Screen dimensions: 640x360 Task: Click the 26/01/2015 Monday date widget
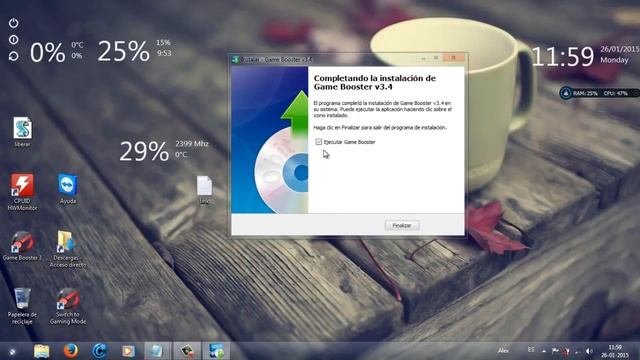(x=619, y=54)
